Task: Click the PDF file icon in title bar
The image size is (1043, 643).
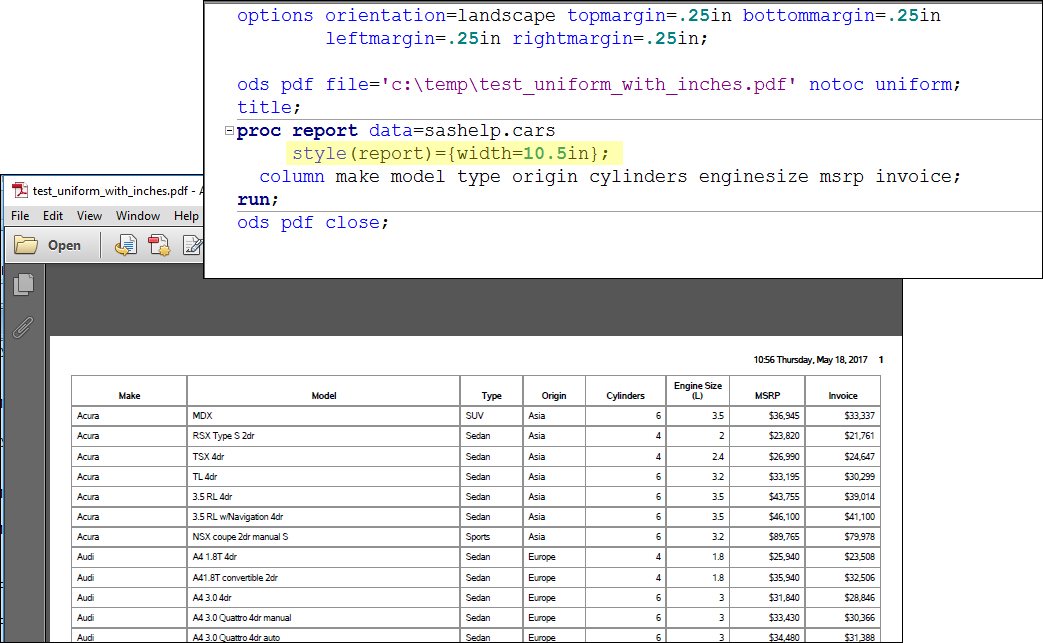Action: click(x=20, y=191)
